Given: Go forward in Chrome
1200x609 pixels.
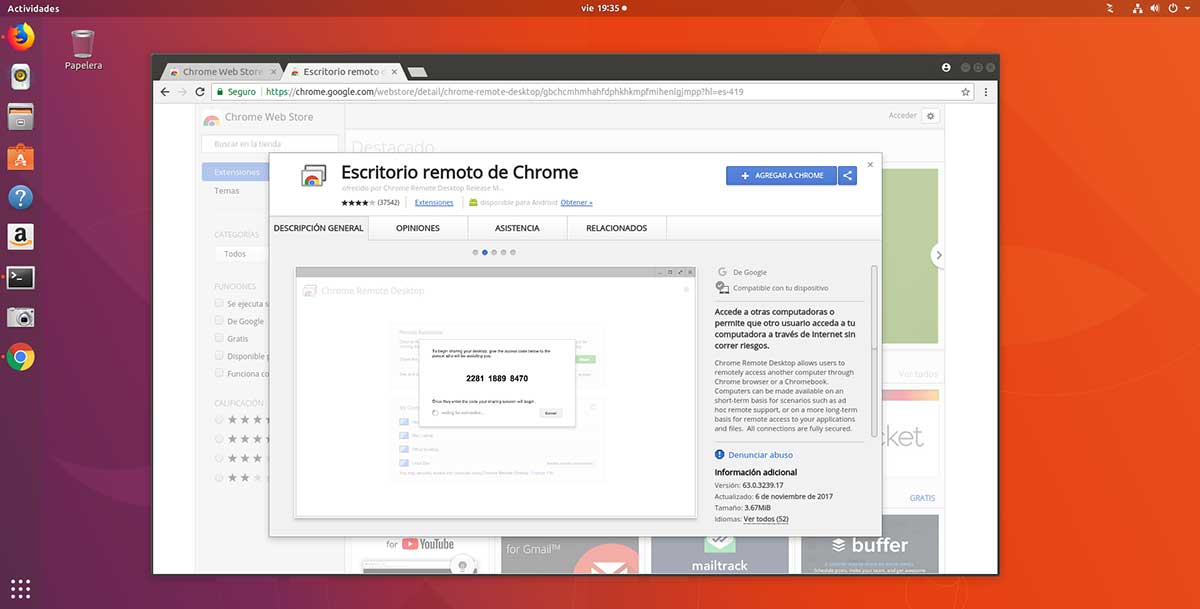Looking at the screenshot, I should 182,91.
